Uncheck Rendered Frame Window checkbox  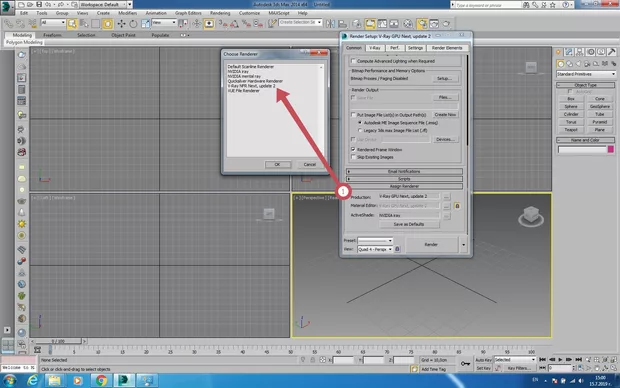(x=353, y=150)
